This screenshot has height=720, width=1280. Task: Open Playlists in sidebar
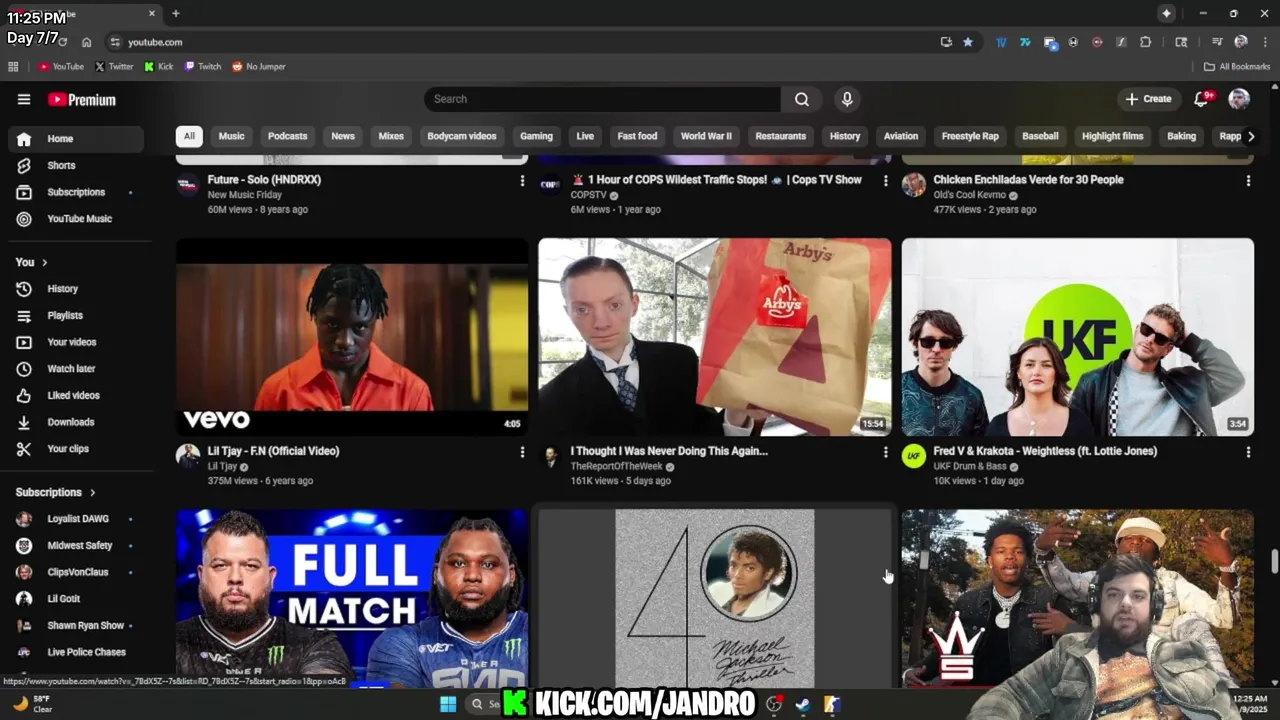click(x=75, y=315)
